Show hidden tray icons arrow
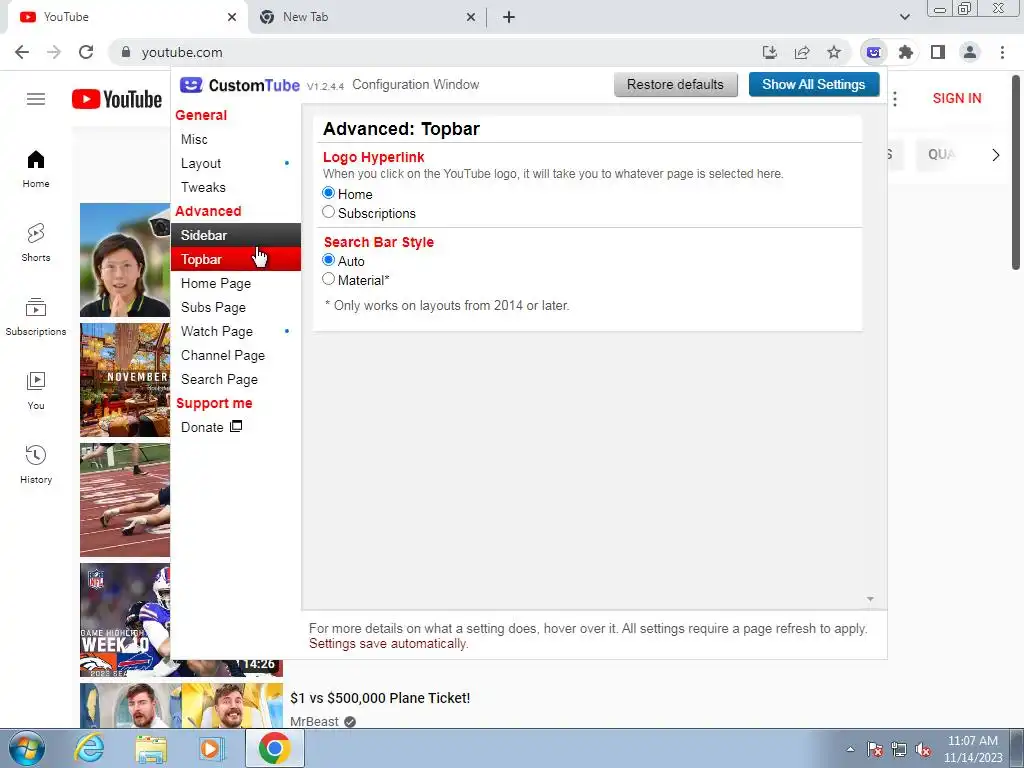Image resolution: width=1024 pixels, height=768 pixels. (850, 749)
